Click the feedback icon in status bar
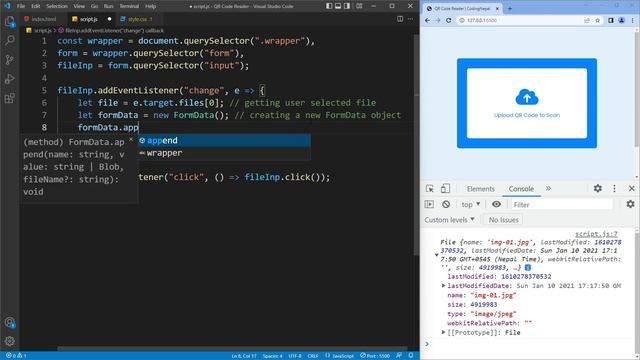Image resolution: width=640 pixels, height=360 pixels. (x=399, y=356)
